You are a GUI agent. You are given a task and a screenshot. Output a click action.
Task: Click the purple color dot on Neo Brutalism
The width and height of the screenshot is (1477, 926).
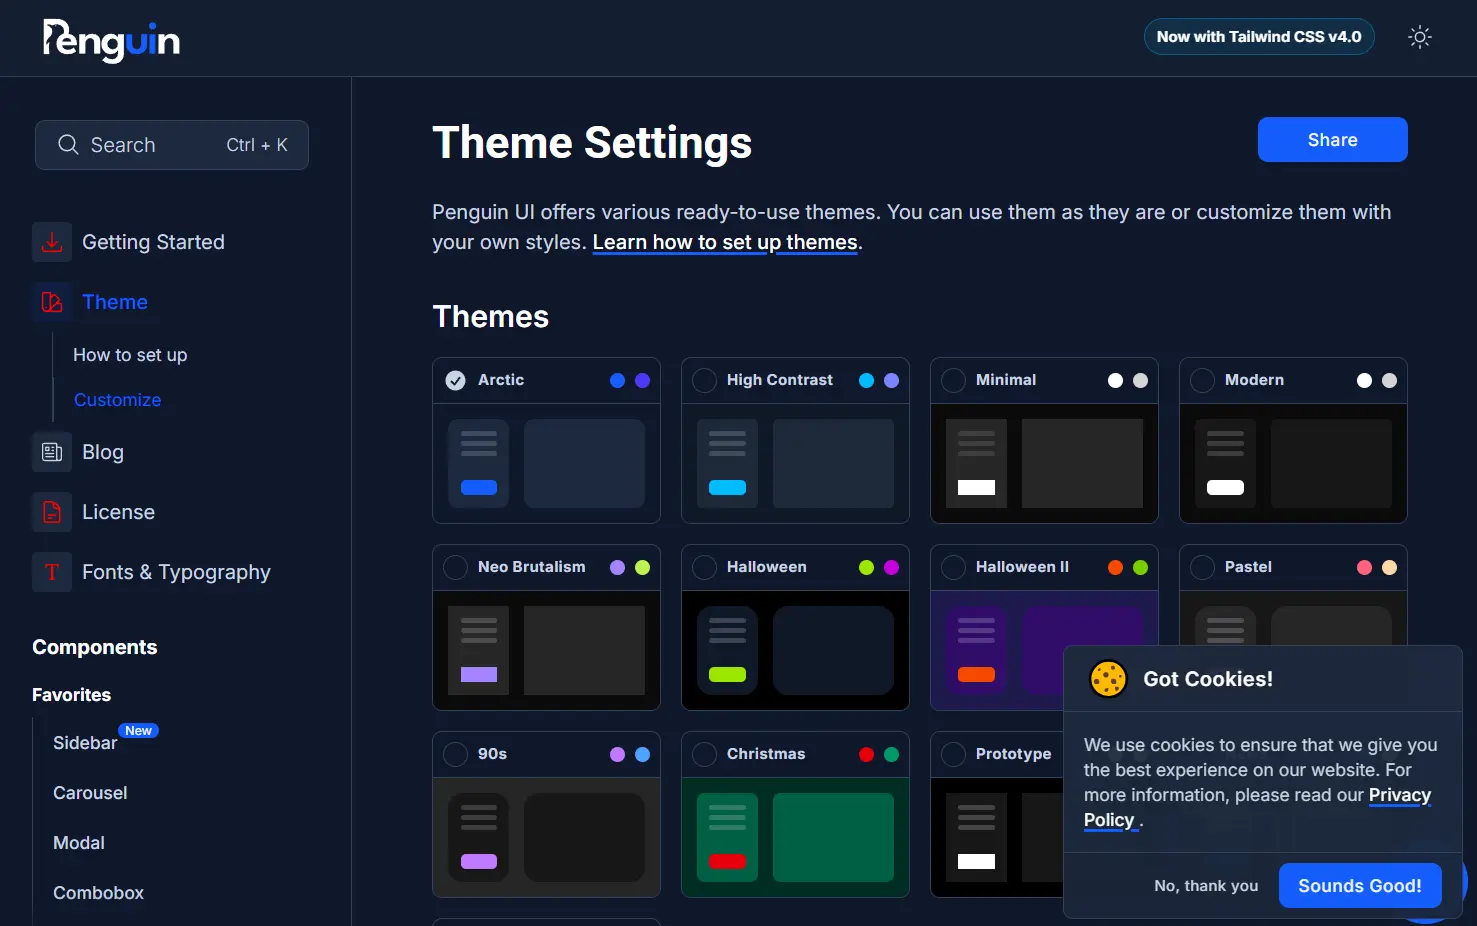click(x=615, y=567)
